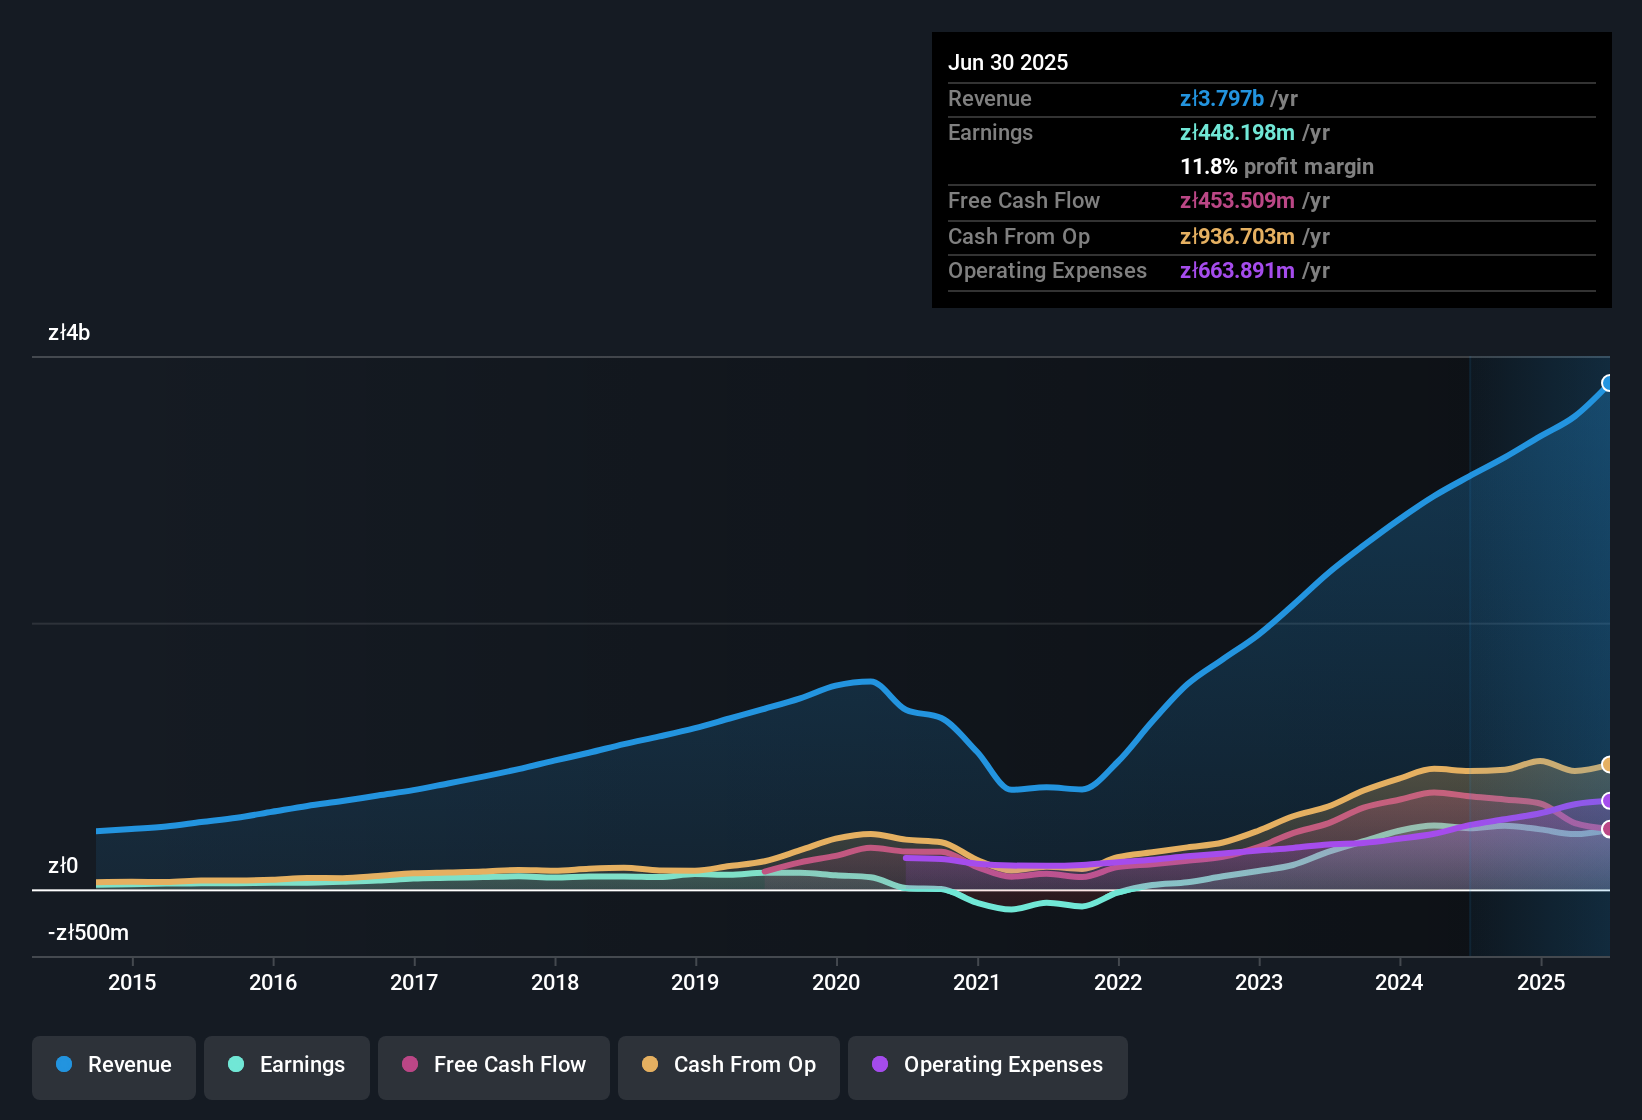
Task: Switch to the 2020 year label on the axis
Action: click(x=836, y=982)
